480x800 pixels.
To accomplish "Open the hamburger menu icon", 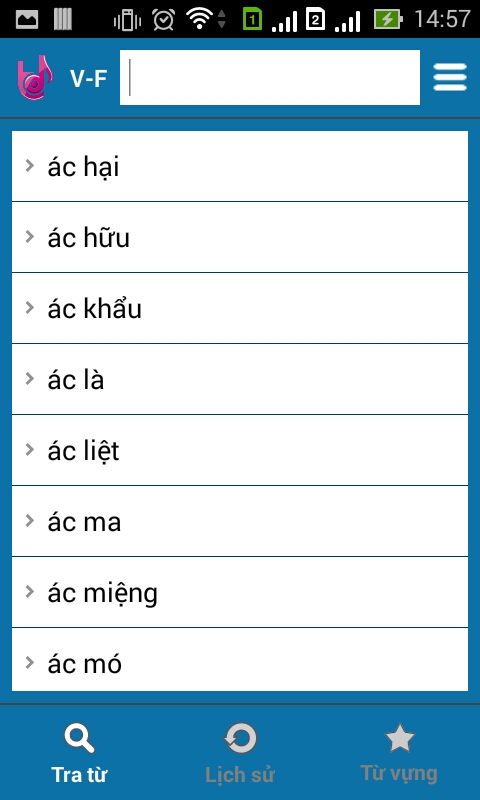I will point(450,77).
